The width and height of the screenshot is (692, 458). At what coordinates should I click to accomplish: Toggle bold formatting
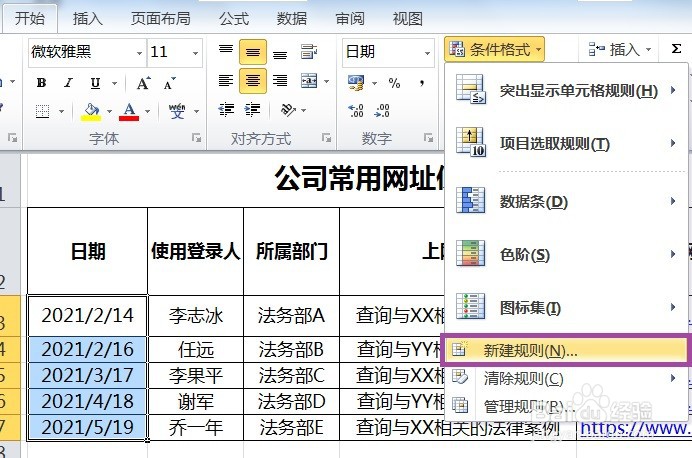[x=41, y=83]
